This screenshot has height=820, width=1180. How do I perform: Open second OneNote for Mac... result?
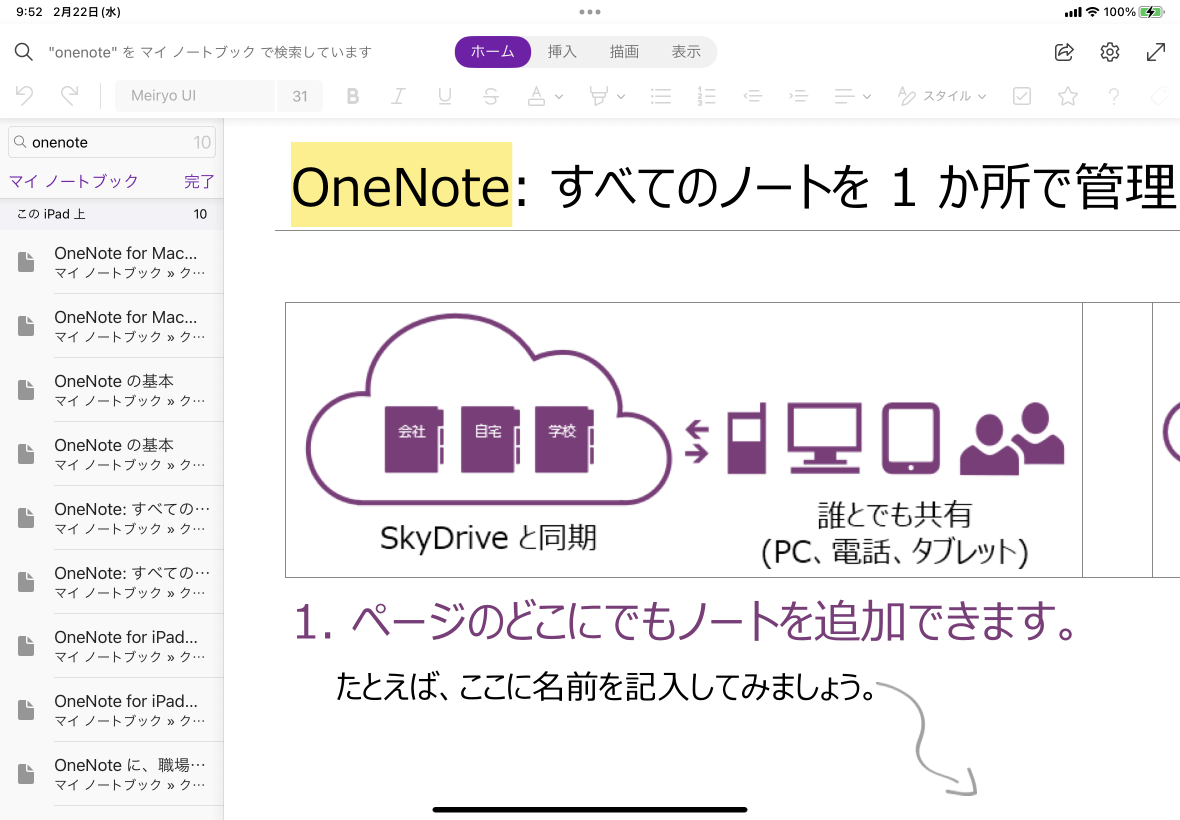pos(112,326)
